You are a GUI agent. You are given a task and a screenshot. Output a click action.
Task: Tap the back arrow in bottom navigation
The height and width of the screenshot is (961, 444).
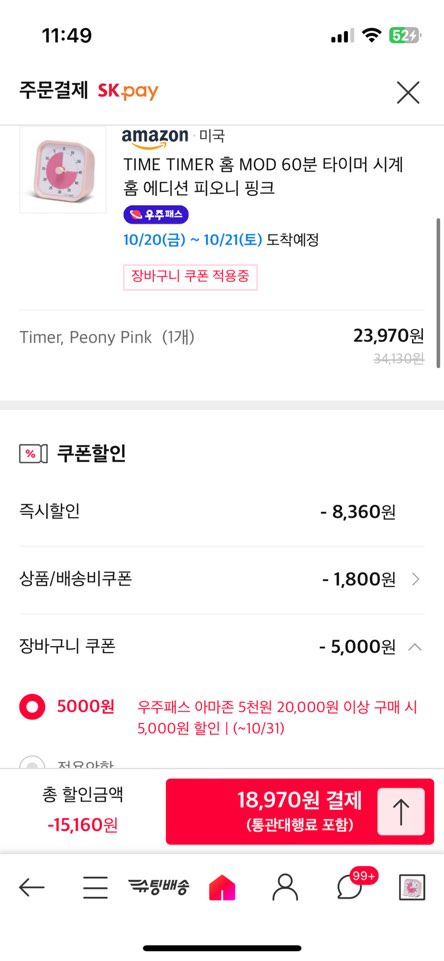tap(31, 886)
